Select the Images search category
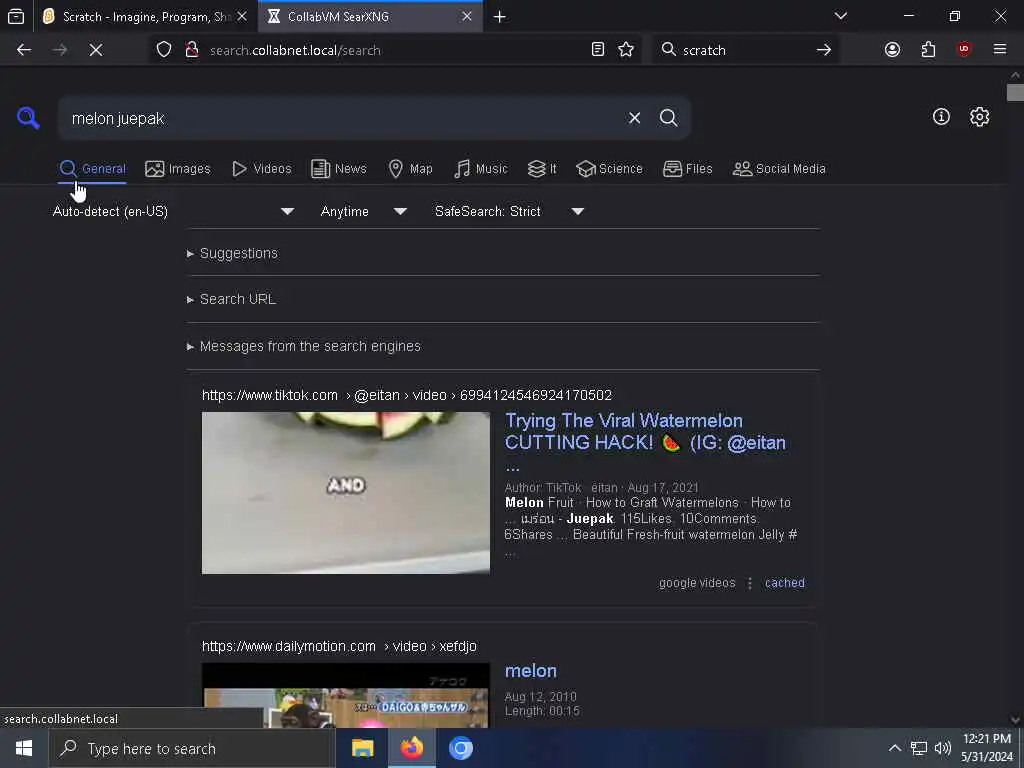 pyautogui.click(x=178, y=169)
